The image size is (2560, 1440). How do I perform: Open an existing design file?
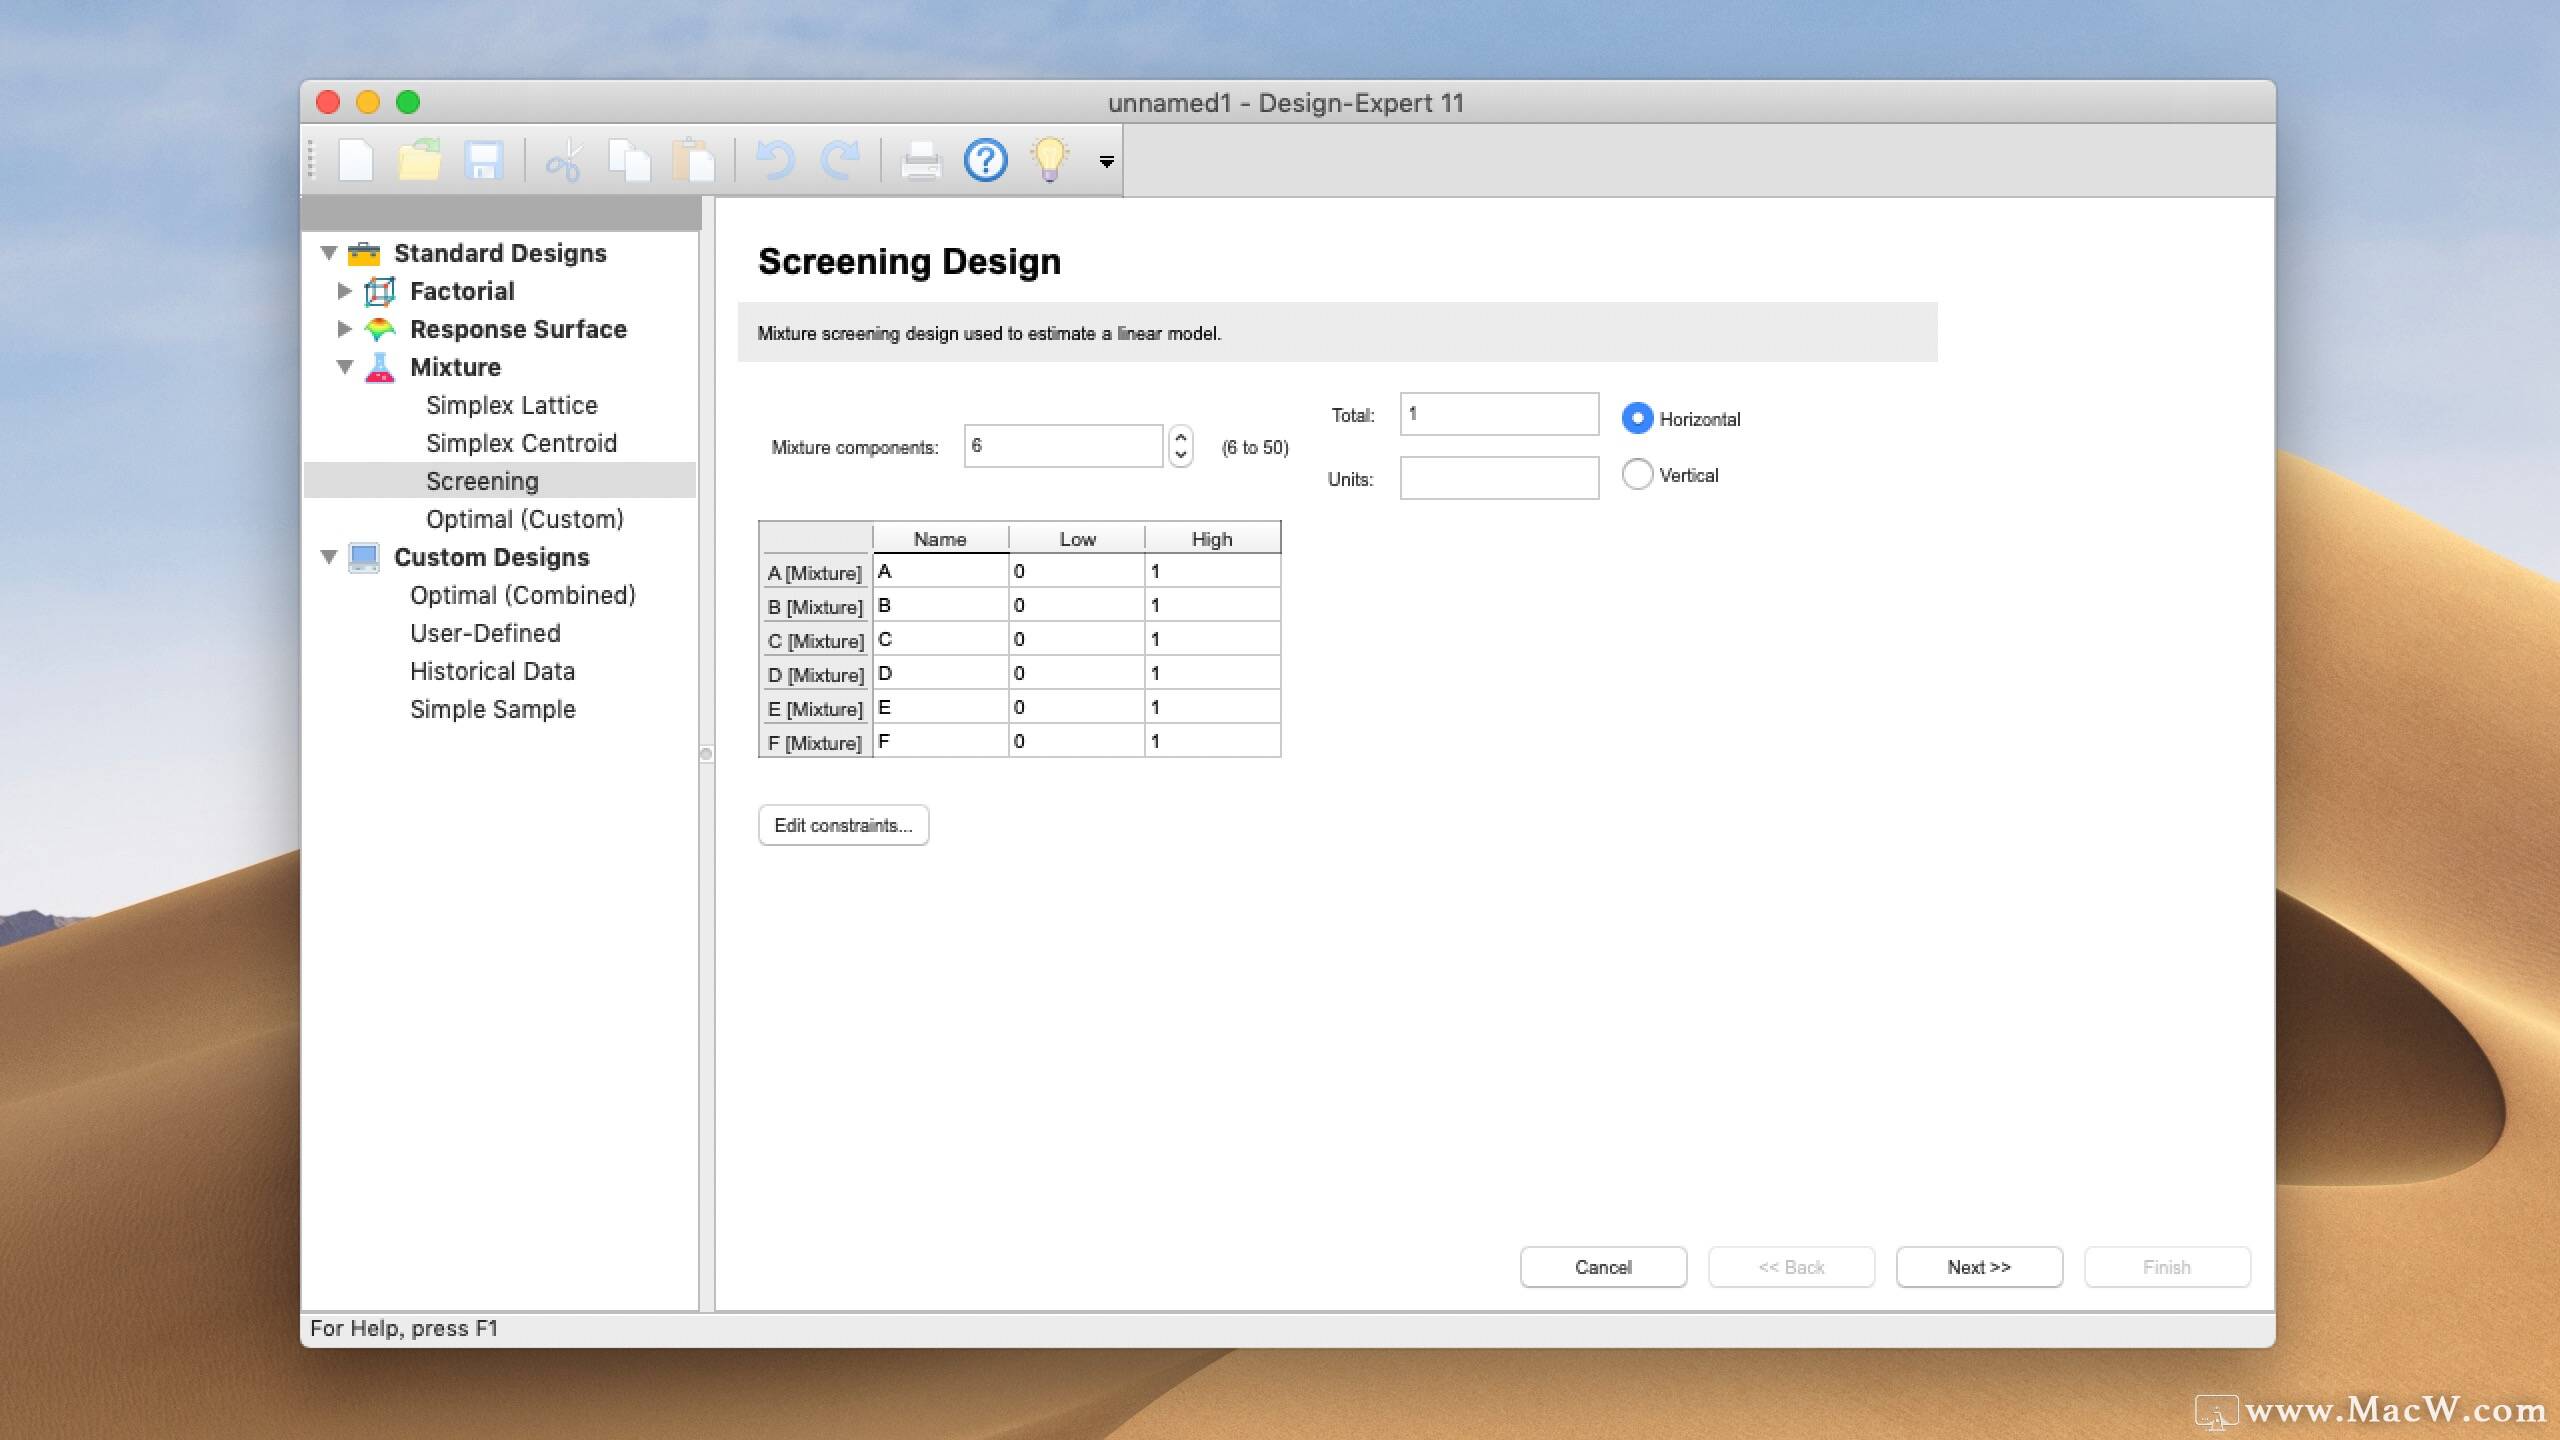420,160
